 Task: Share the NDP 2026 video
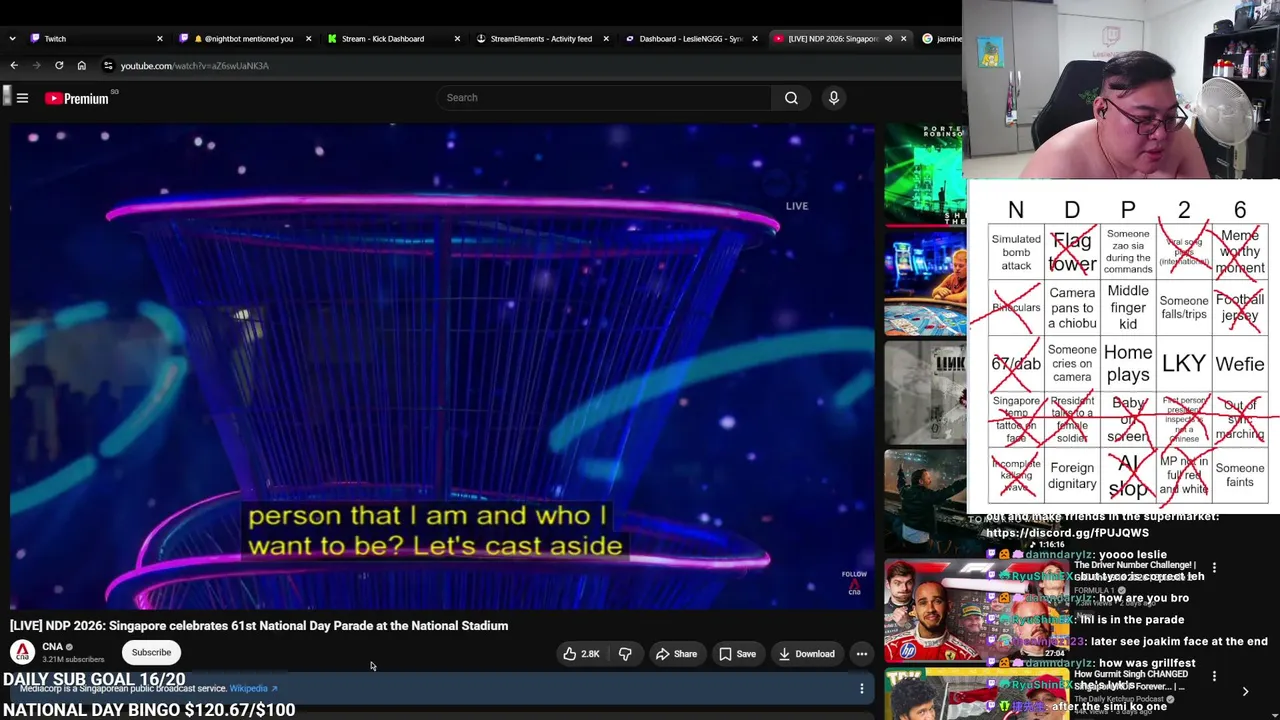[x=676, y=654]
